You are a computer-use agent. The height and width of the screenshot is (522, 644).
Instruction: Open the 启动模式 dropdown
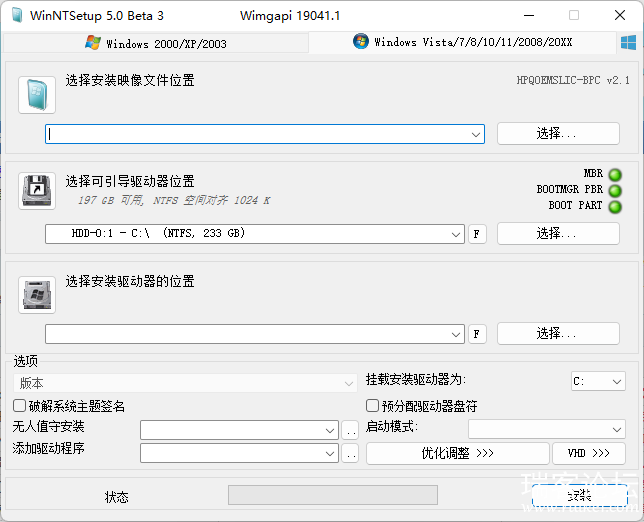coord(547,429)
